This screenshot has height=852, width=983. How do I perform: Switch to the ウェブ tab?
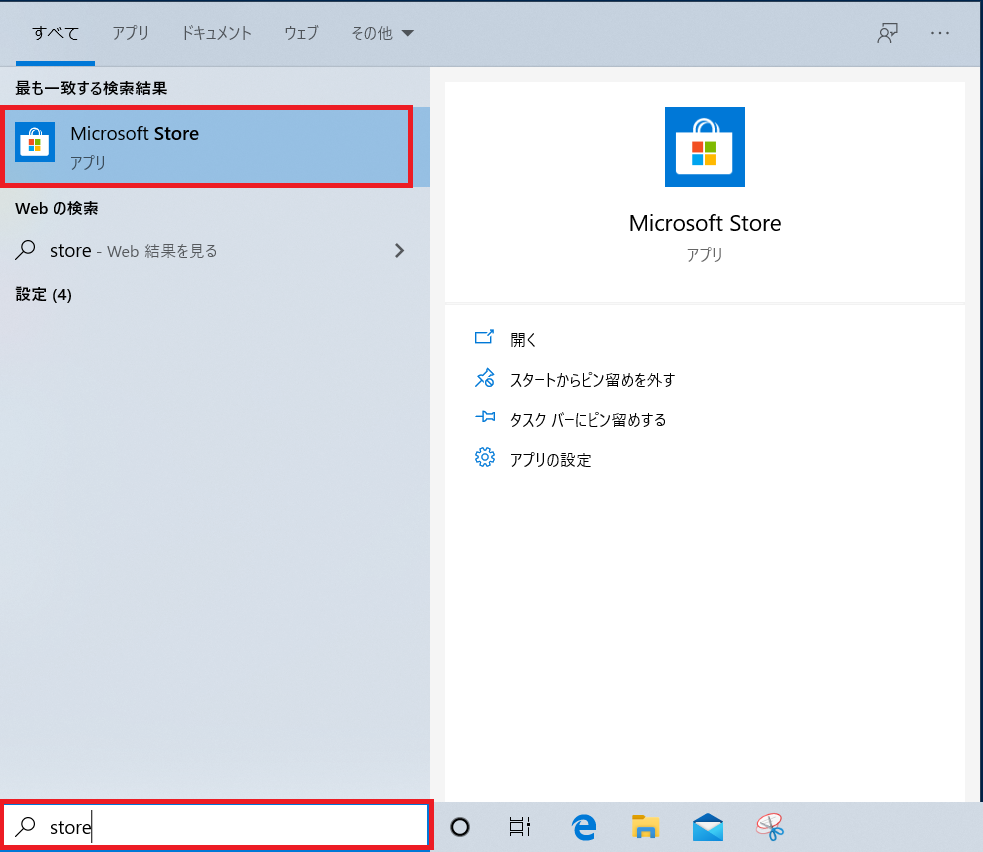302,33
